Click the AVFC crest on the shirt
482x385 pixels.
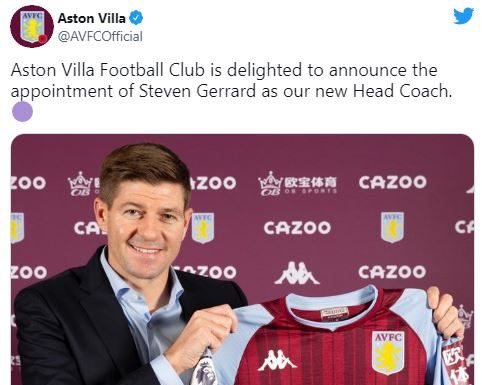pos(388,353)
